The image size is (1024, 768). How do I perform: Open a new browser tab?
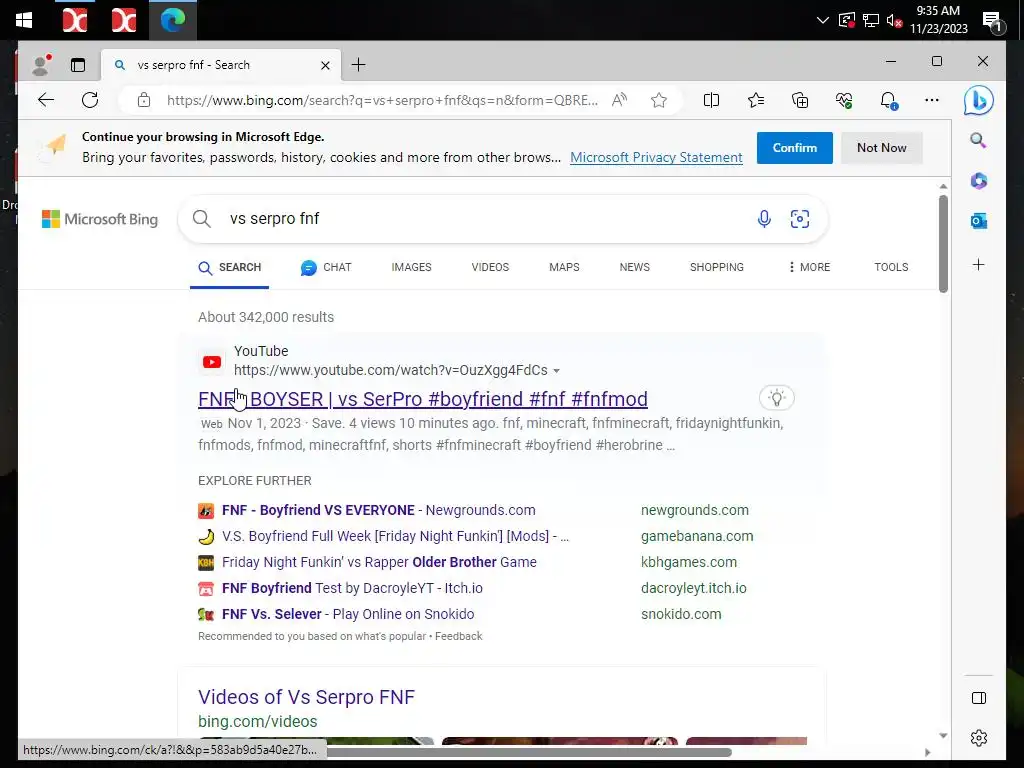coord(359,65)
